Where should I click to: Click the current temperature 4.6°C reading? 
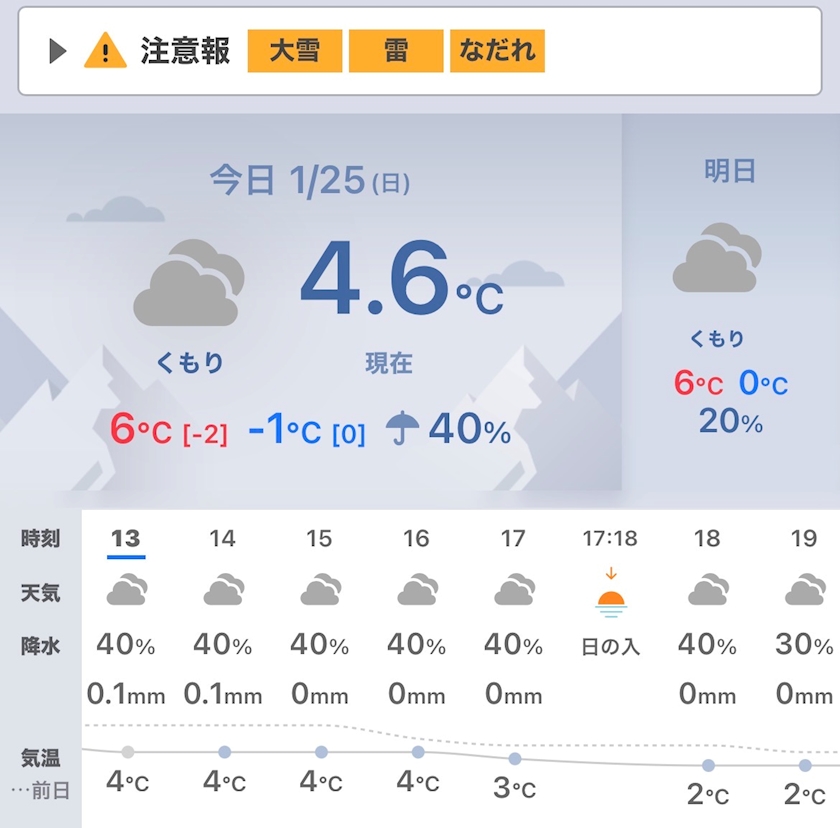[x=402, y=277]
